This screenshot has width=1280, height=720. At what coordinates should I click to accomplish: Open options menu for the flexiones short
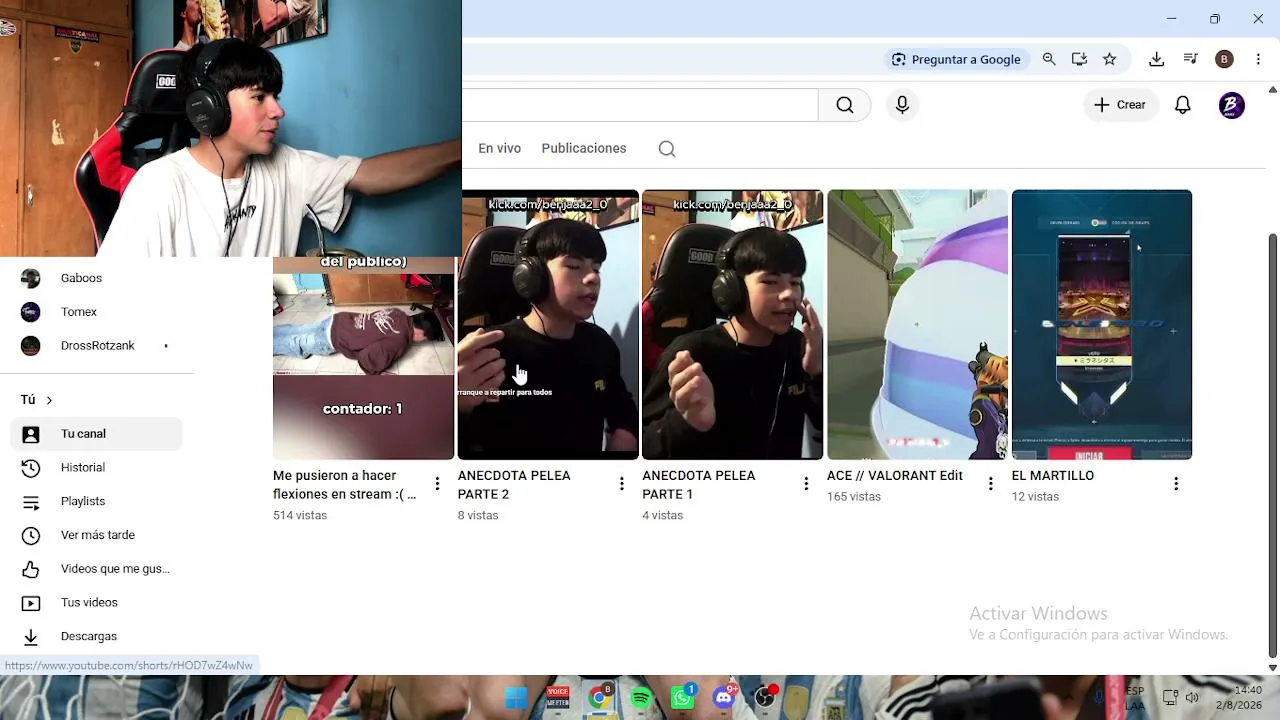pyautogui.click(x=437, y=484)
